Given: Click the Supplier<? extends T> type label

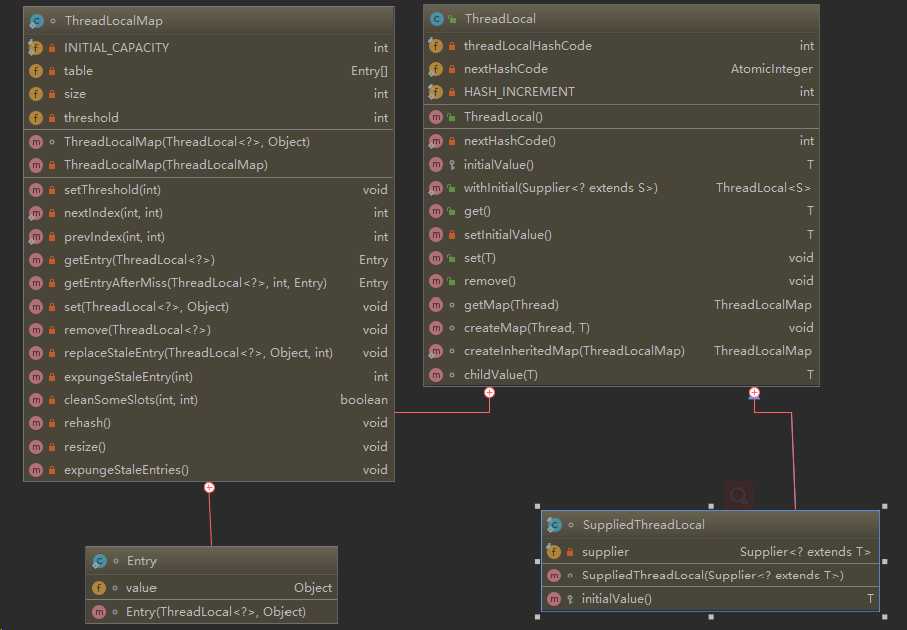Looking at the screenshot, I should pos(805,552).
